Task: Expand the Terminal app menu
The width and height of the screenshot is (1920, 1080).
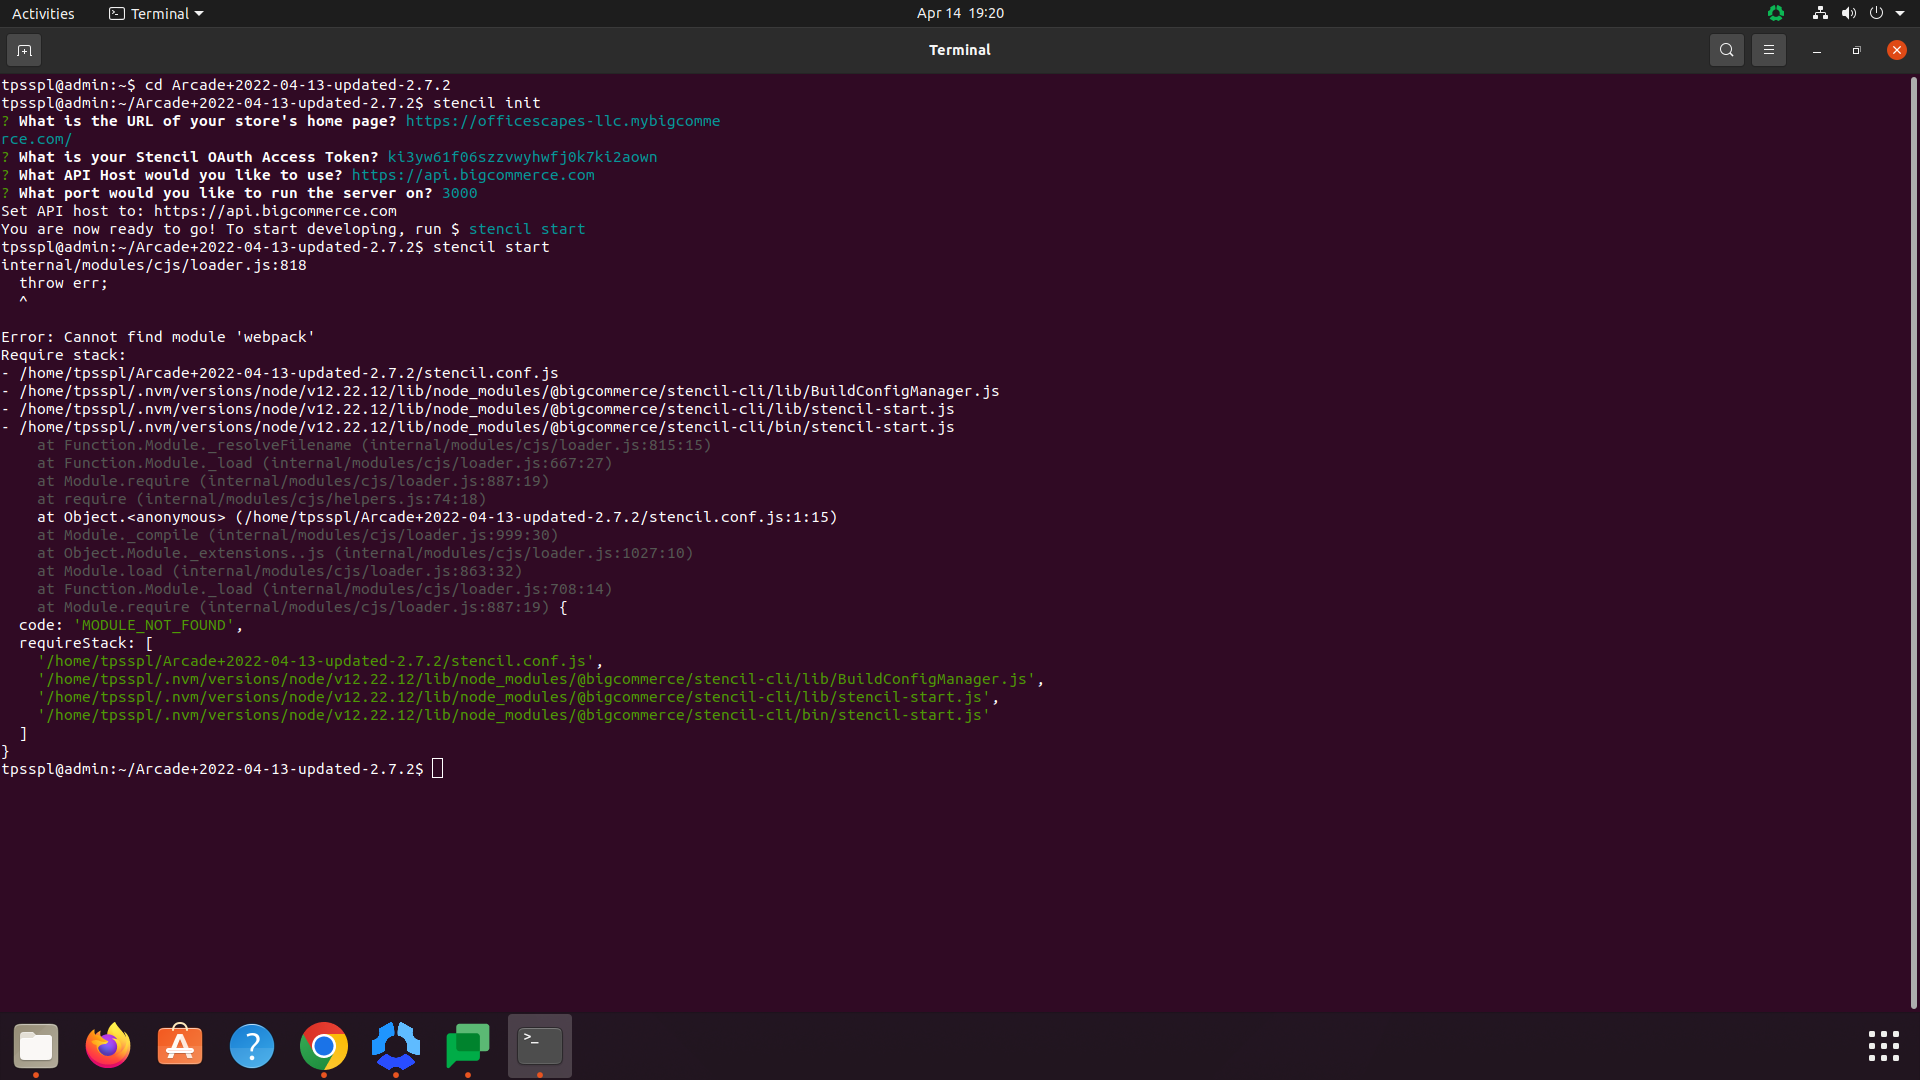Action: click(156, 13)
